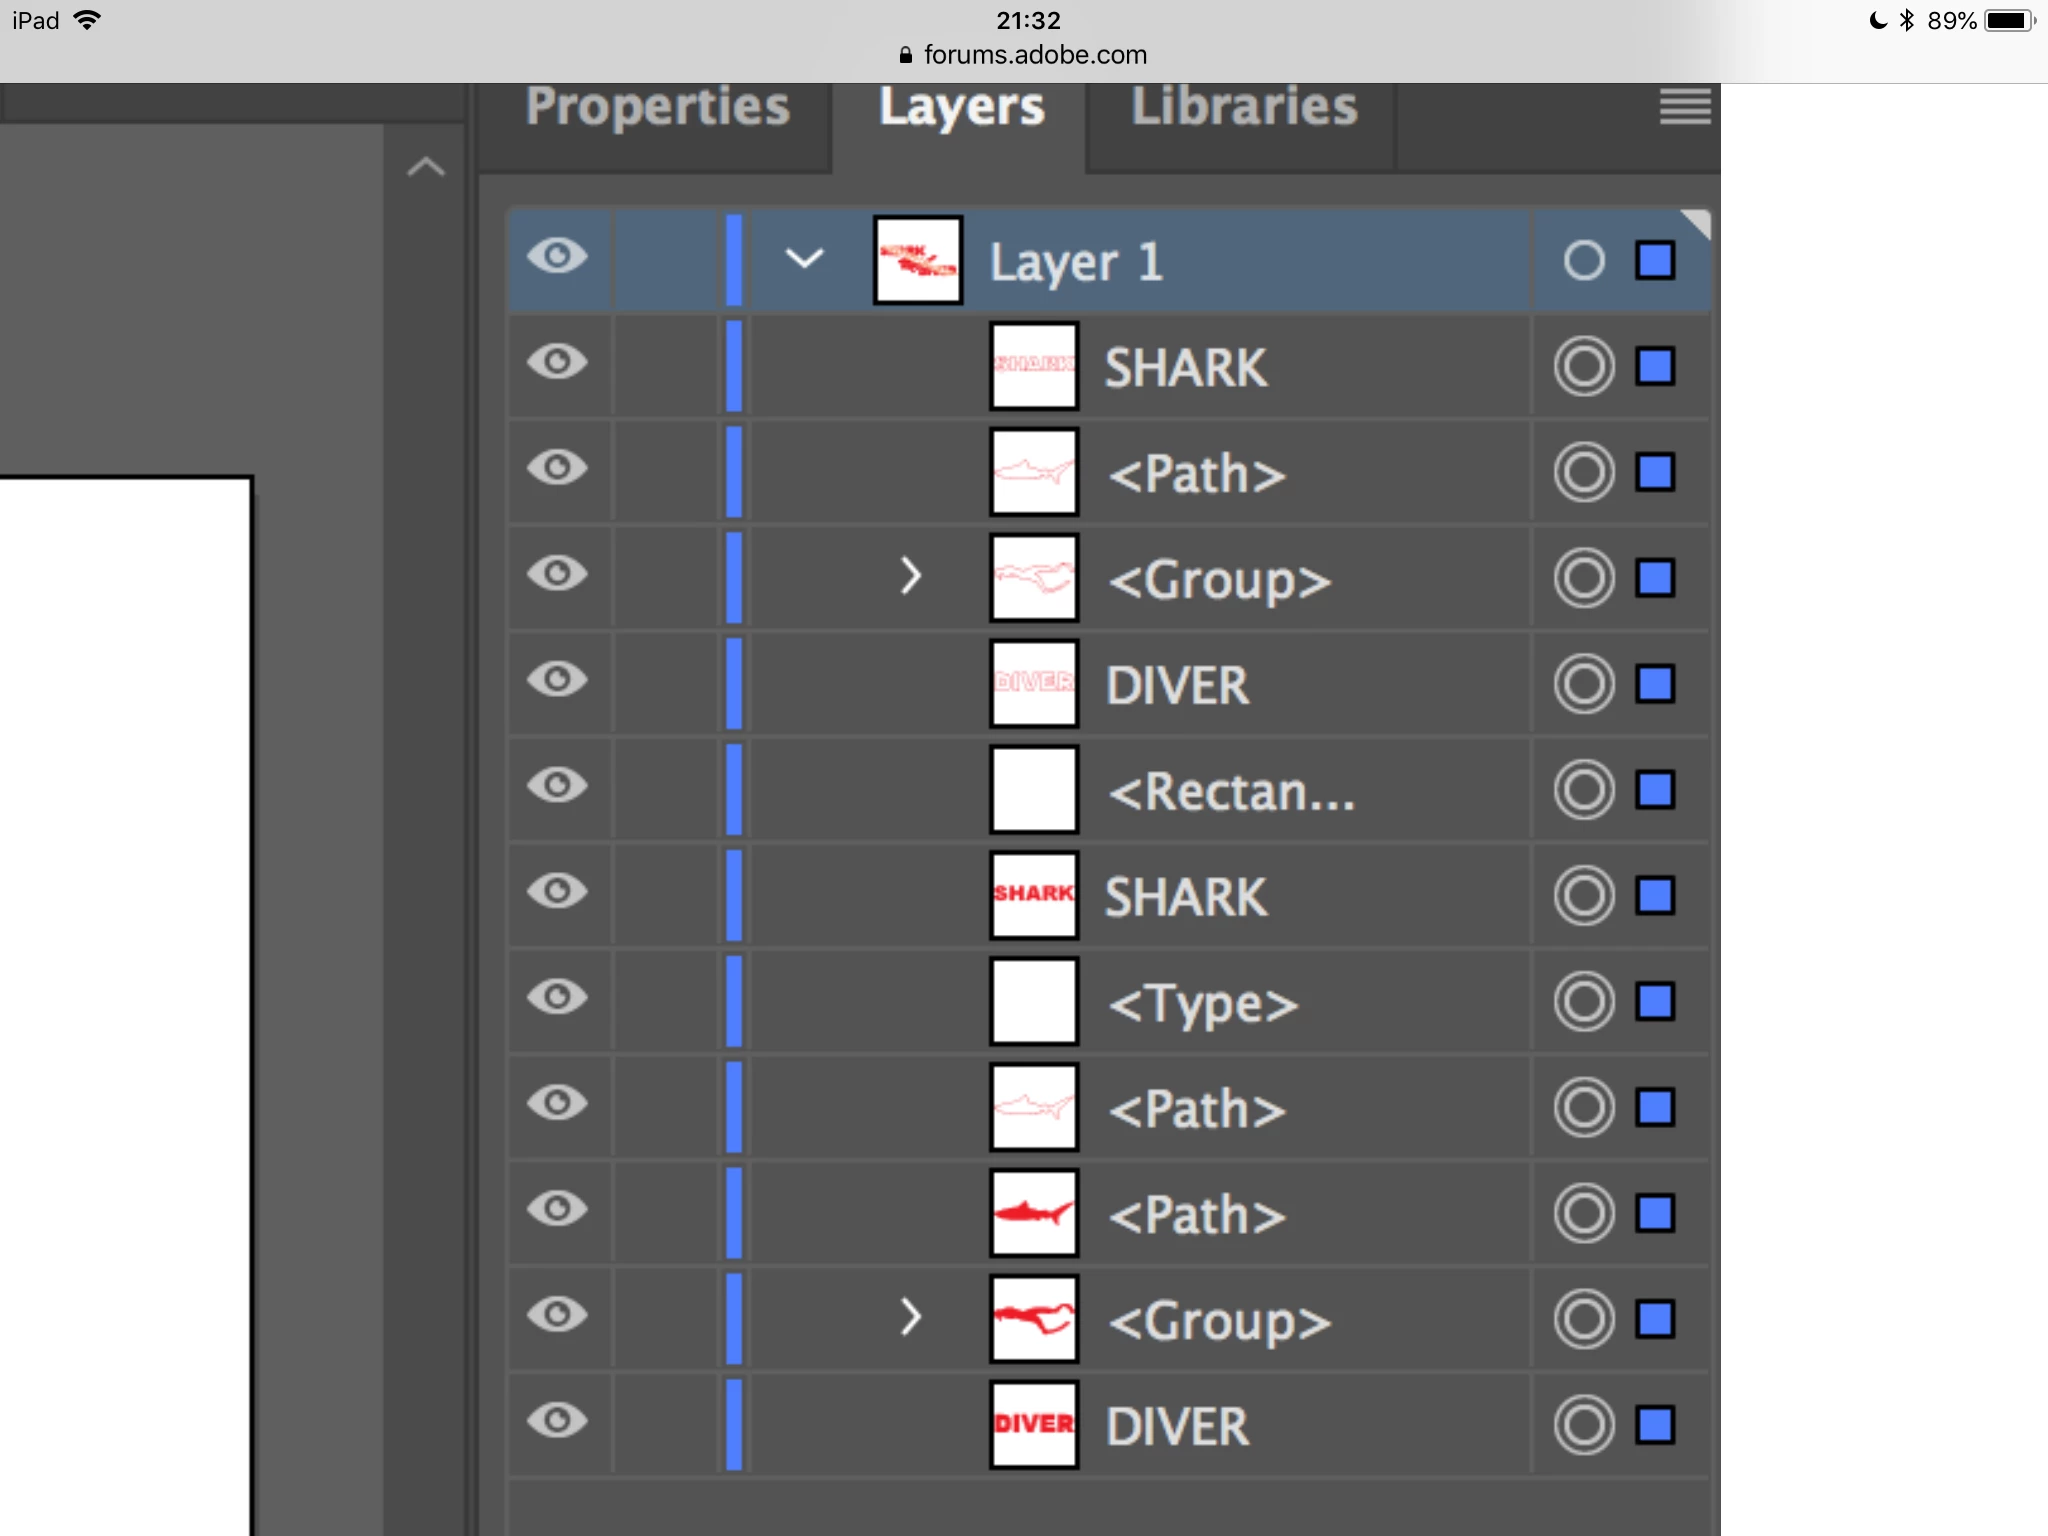Click the blue selection square on the top SHARK row
The image size is (2048, 1536).
tap(1655, 366)
